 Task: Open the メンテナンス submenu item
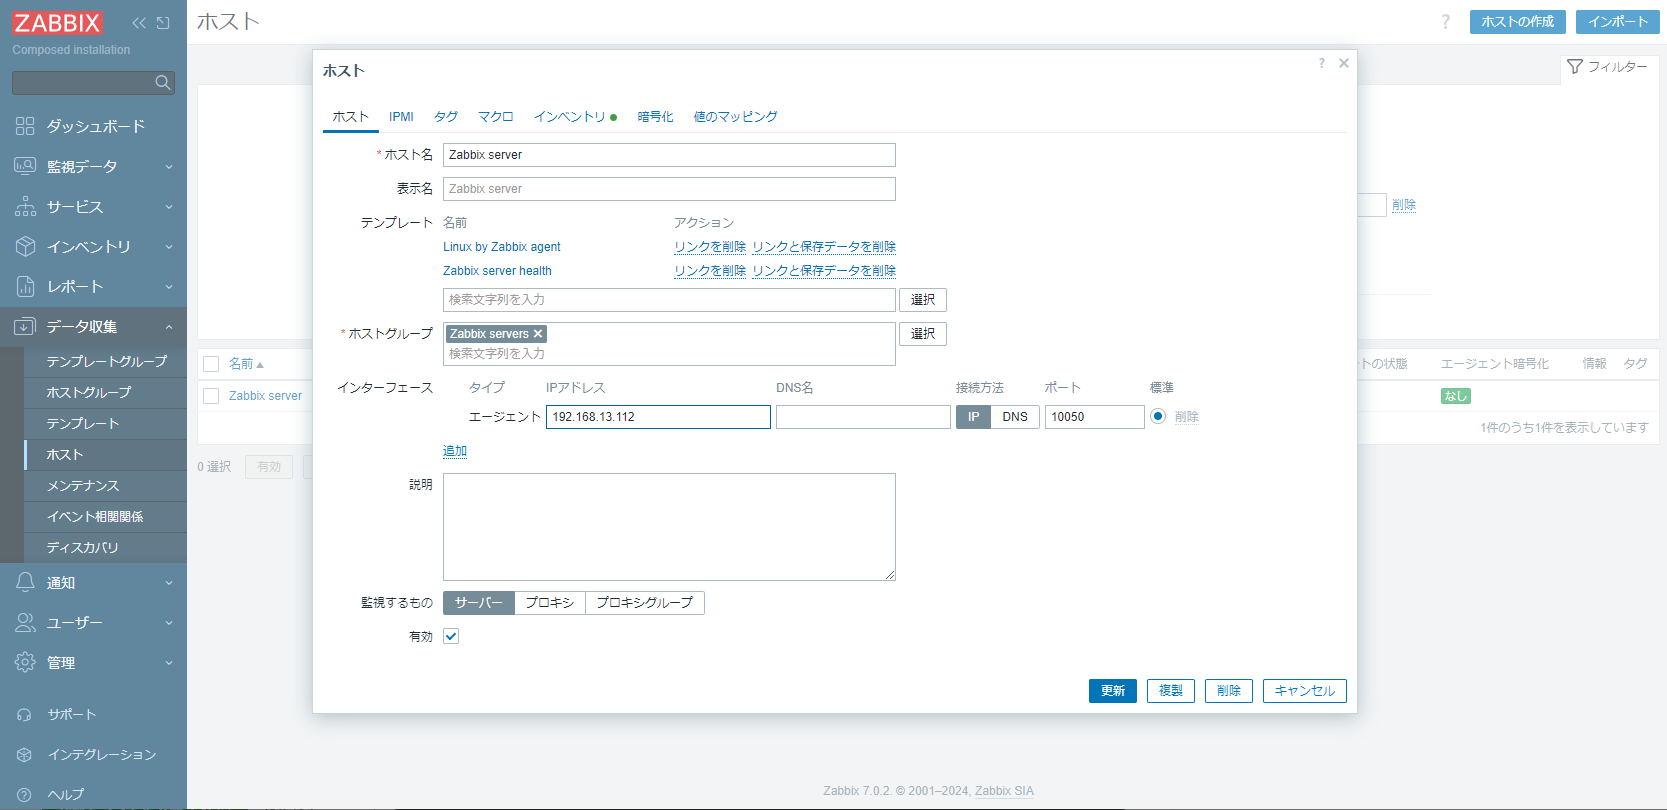pyautogui.click(x=107, y=486)
